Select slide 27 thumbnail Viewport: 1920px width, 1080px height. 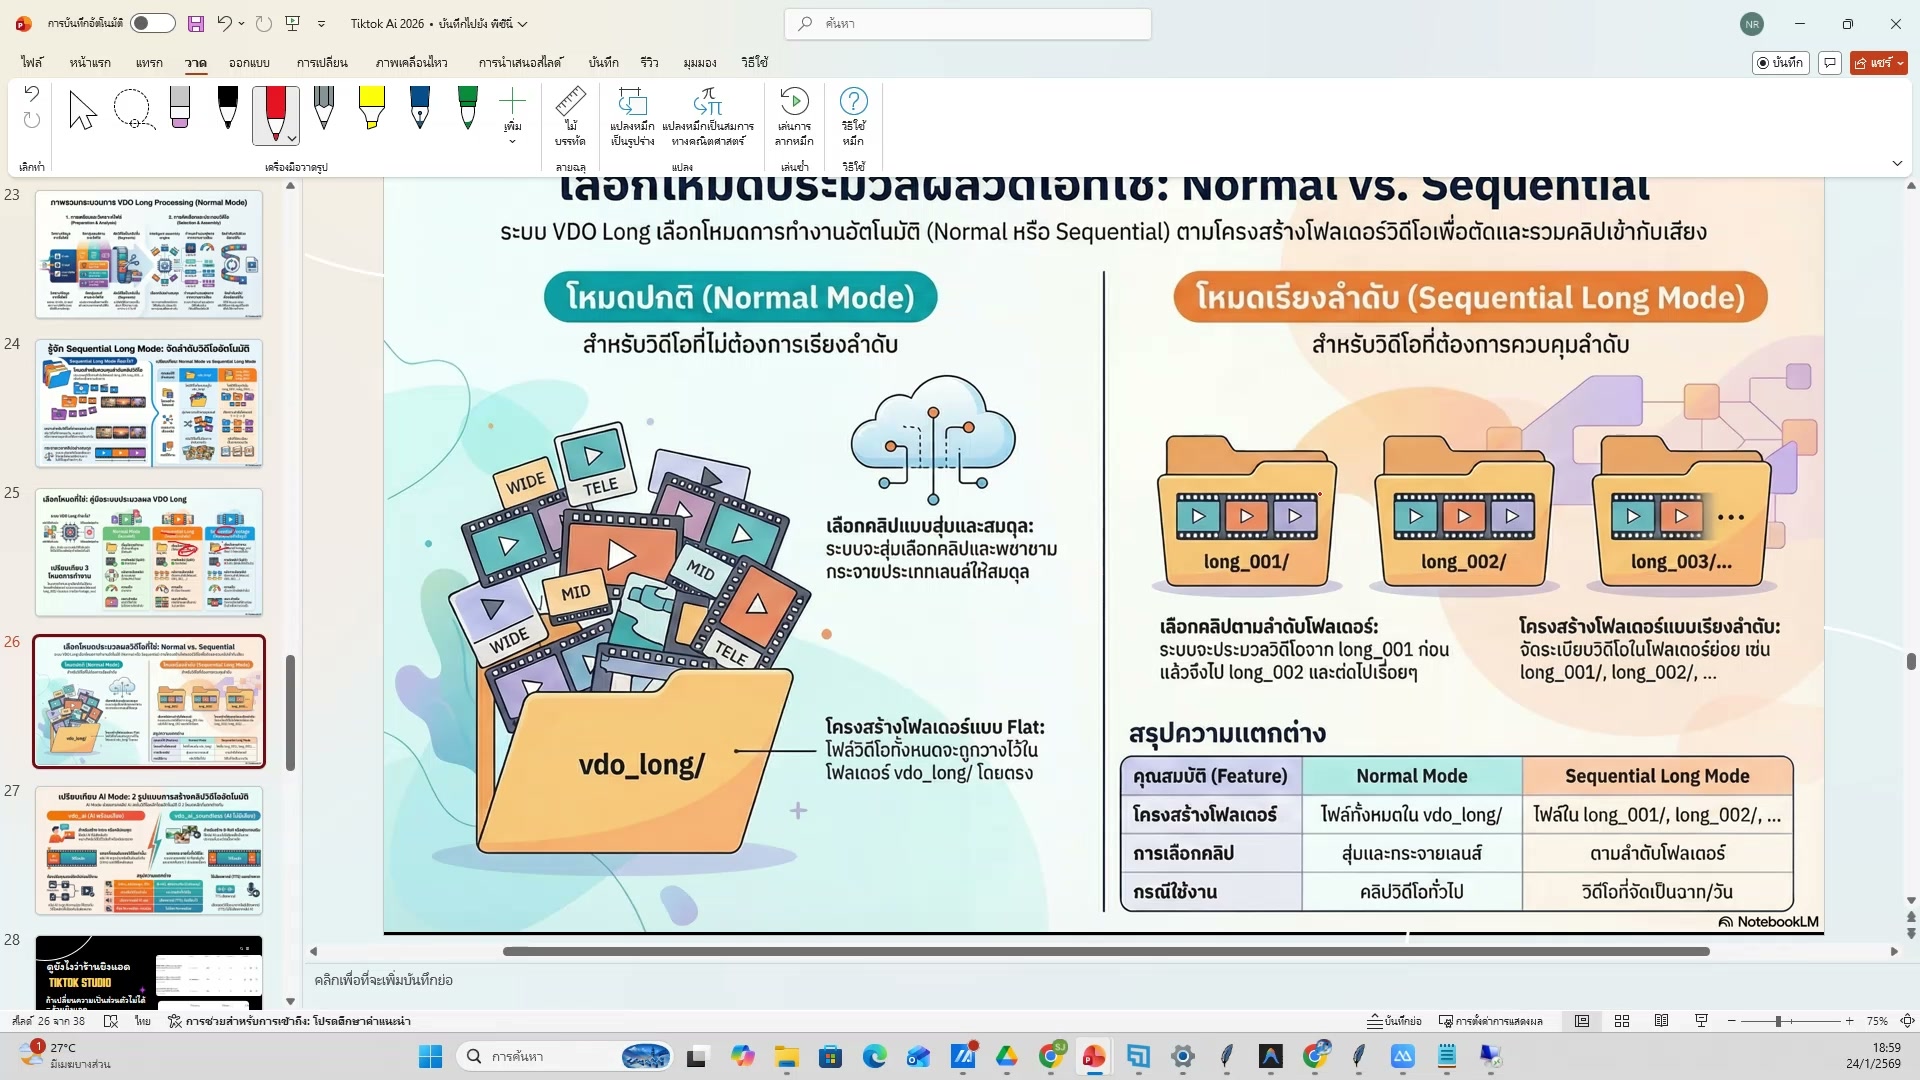coord(149,850)
